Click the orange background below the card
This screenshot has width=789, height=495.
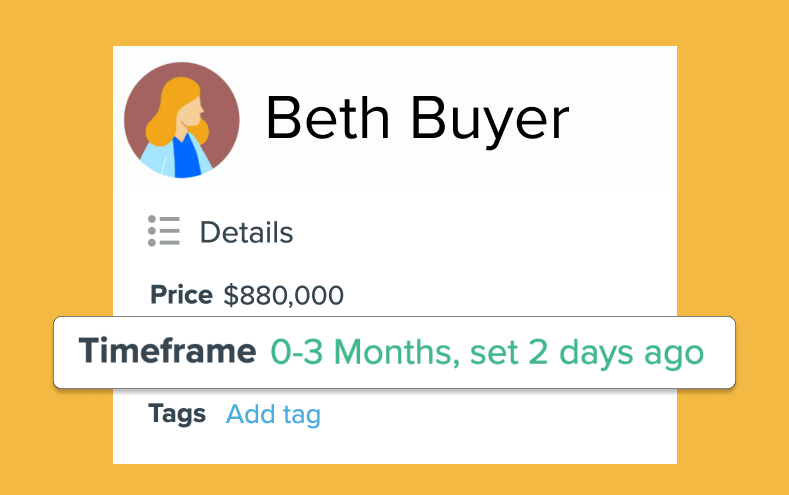(x=400, y=480)
